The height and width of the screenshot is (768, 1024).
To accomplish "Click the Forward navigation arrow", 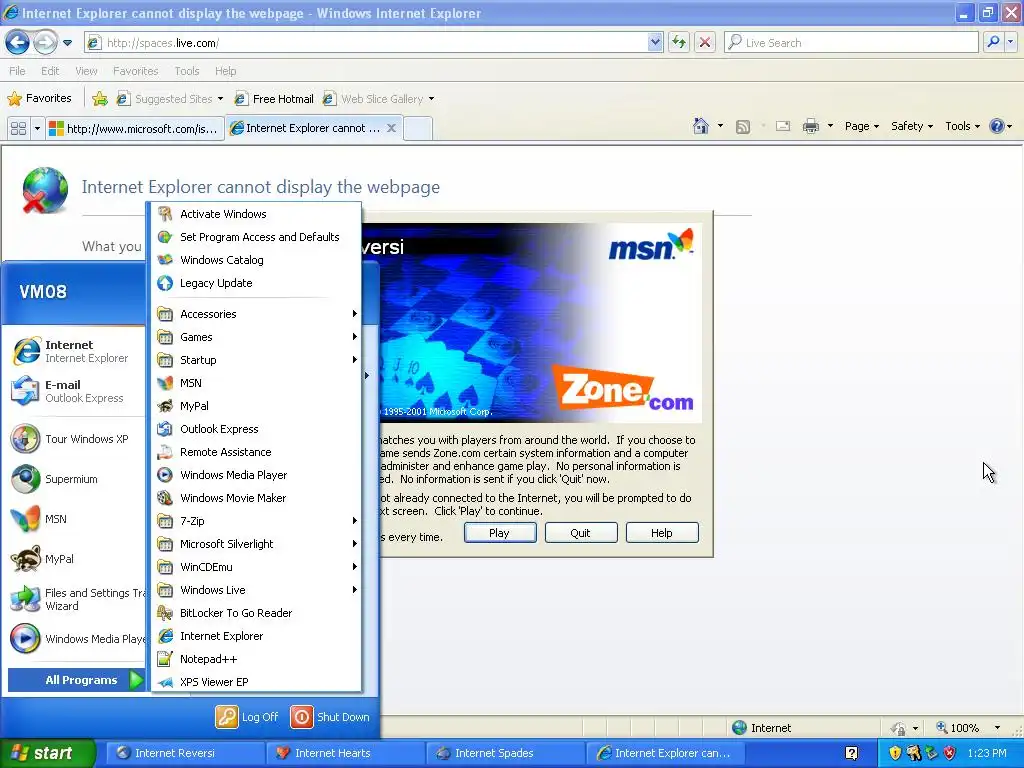I will pyautogui.click(x=45, y=43).
